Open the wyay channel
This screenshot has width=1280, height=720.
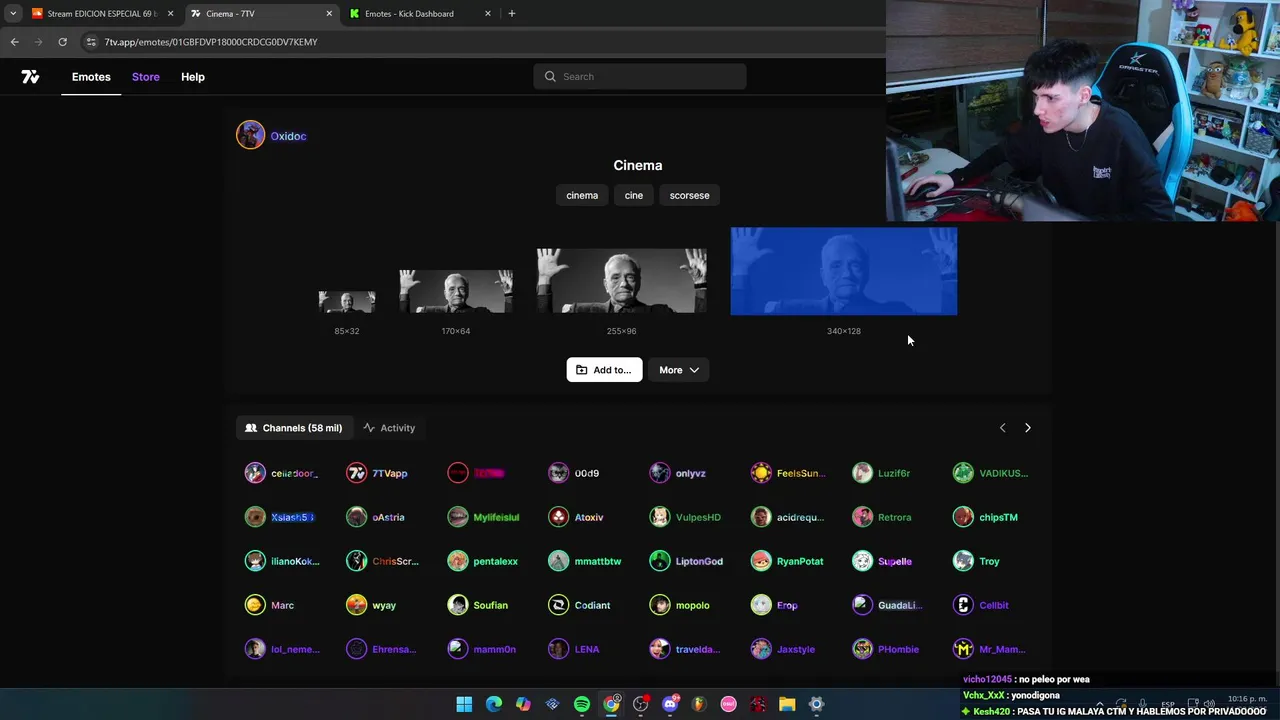tap(371, 605)
